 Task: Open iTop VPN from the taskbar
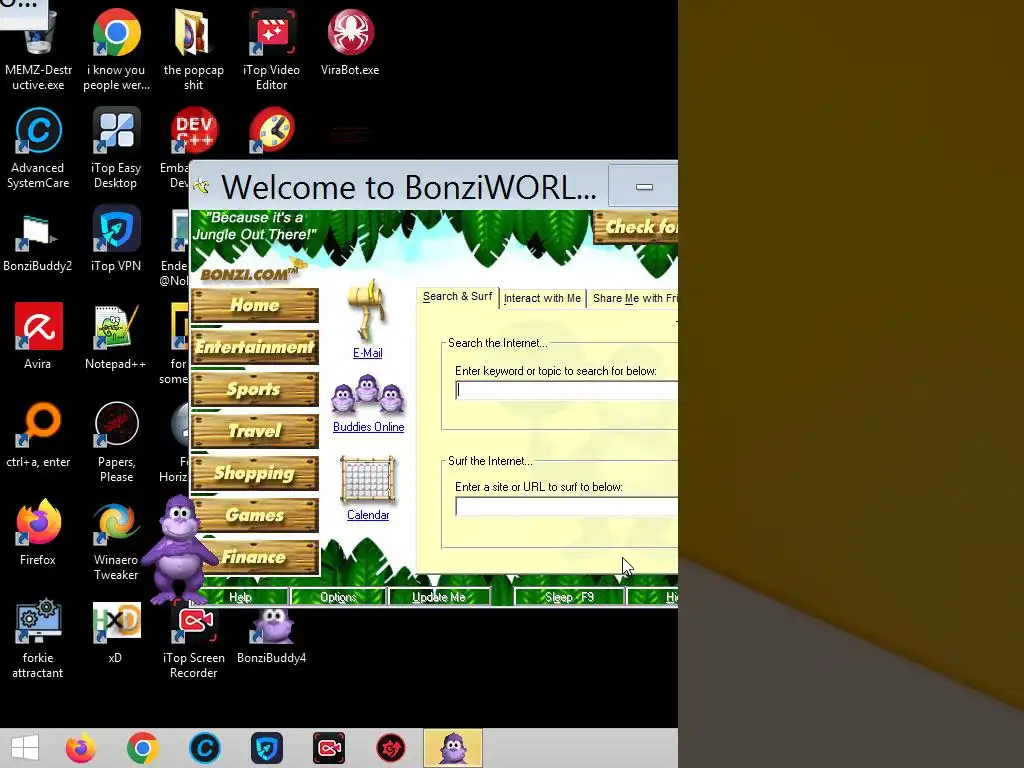click(x=266, y=748)
